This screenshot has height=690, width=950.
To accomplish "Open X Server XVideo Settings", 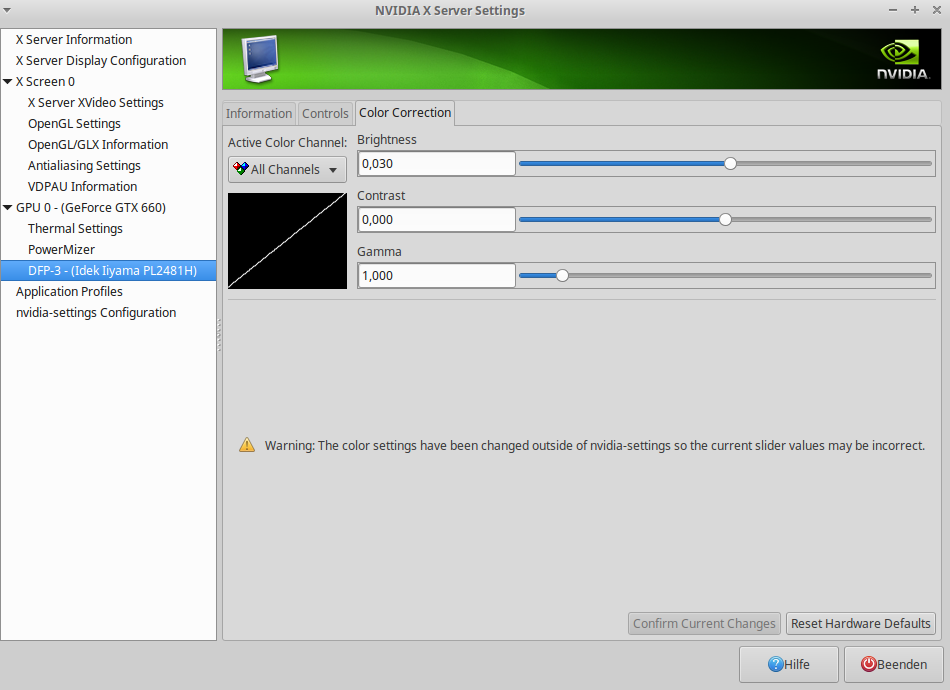I will pos(96,102).
